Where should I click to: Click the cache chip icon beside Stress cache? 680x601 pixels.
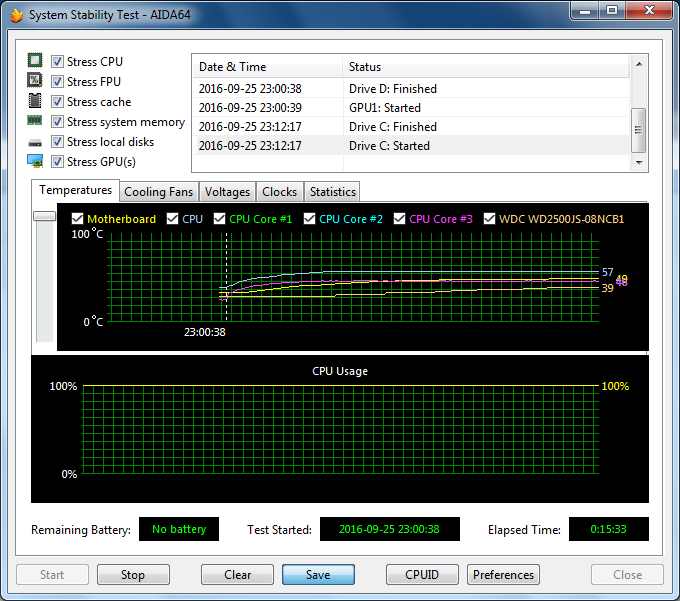[x=35, y=102]
